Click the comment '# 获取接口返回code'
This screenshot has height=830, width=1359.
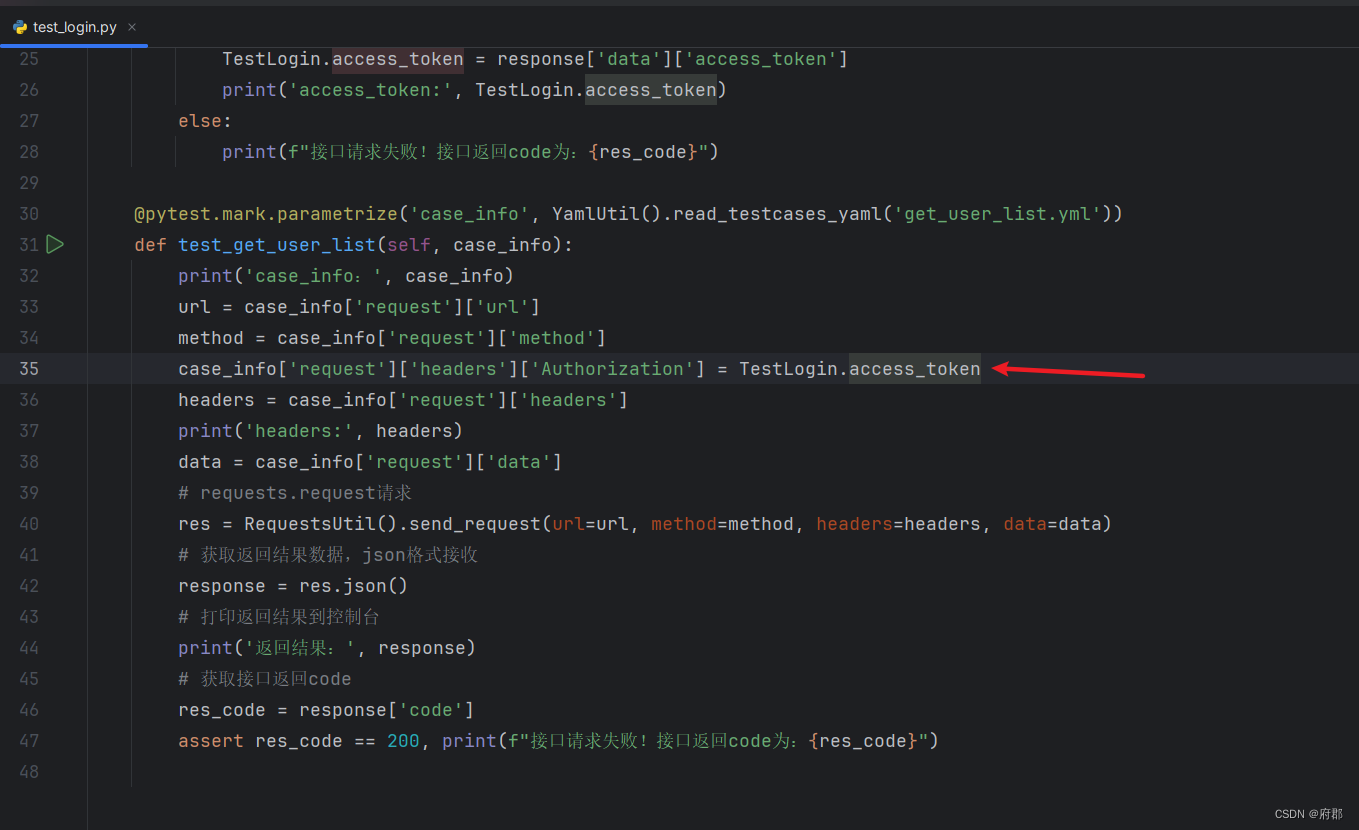click(265, 679)
